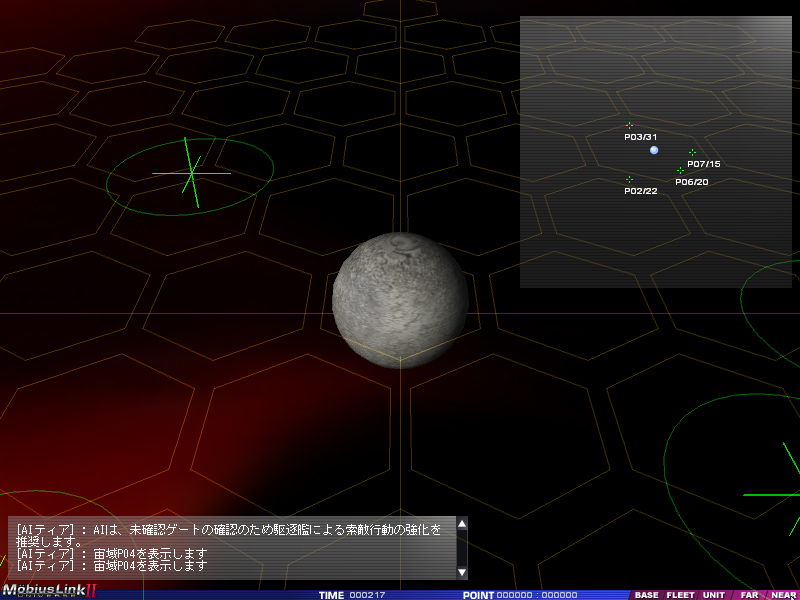This screenshot has height=600, width=800.
Task: Click the TIME 000217 readout
Action: tap(352, 595)
